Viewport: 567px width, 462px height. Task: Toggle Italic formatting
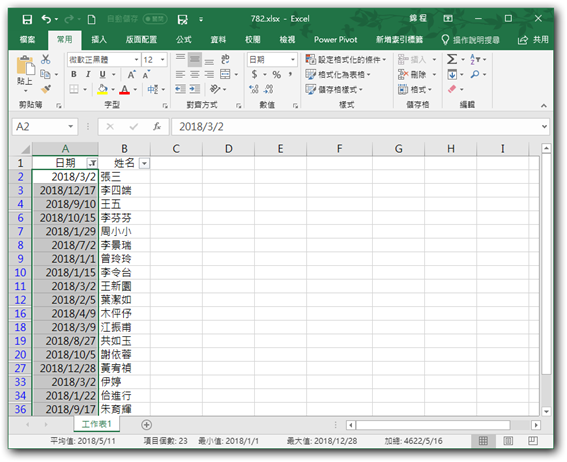click(88, 74)
